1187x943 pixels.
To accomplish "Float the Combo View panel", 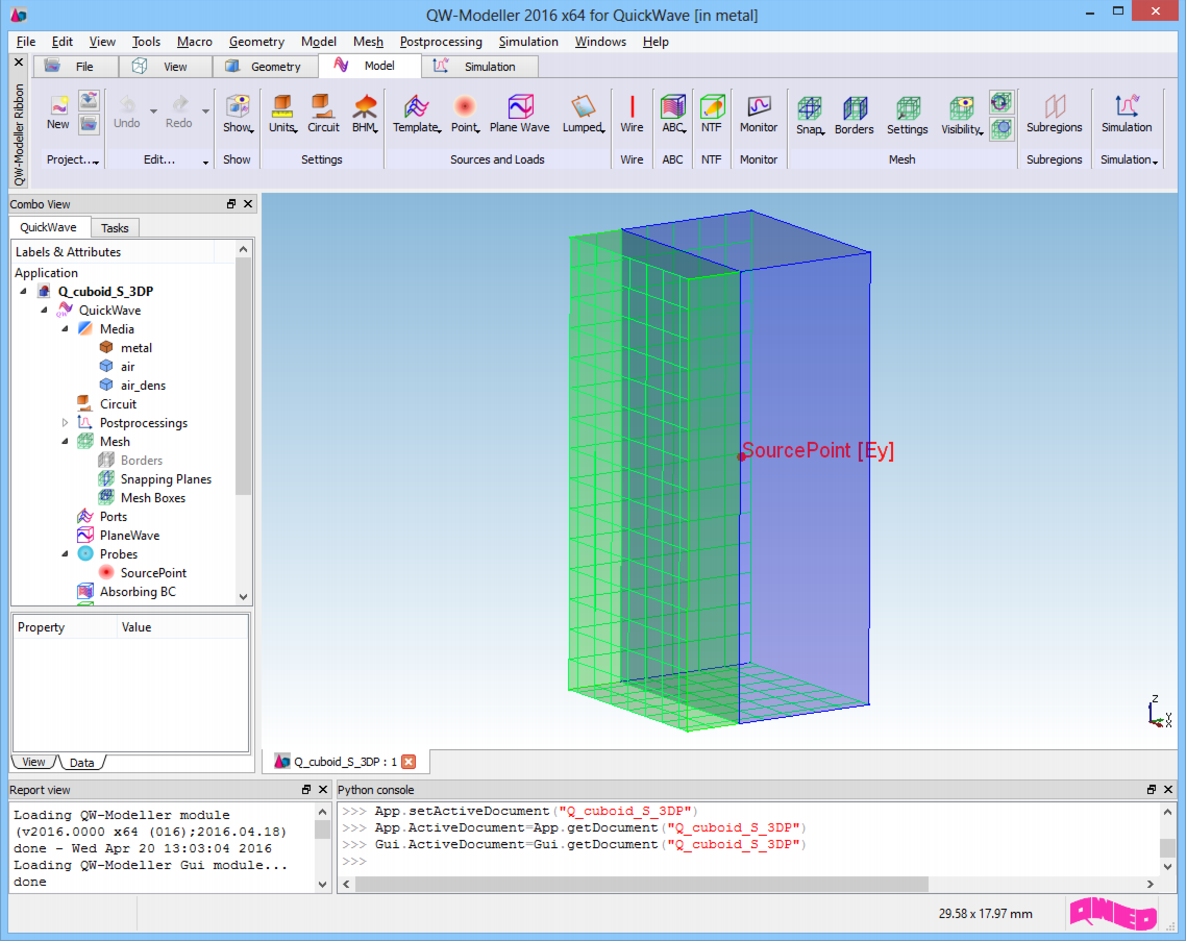I will click(x=231, y=204).
